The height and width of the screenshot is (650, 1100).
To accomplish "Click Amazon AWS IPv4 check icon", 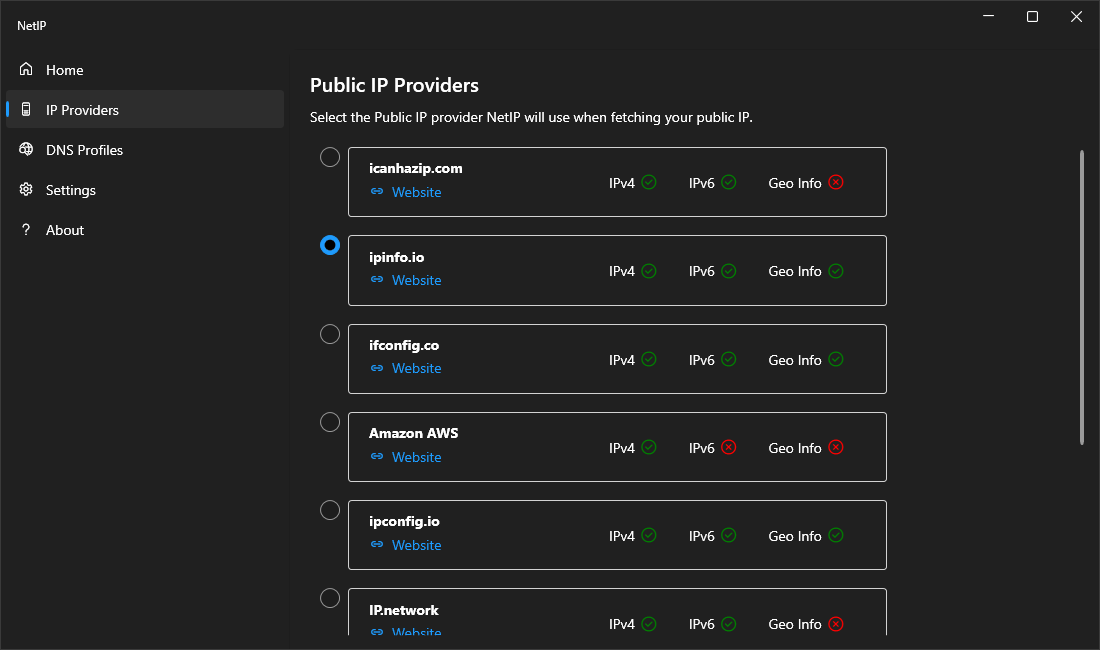I will point(649,447).
